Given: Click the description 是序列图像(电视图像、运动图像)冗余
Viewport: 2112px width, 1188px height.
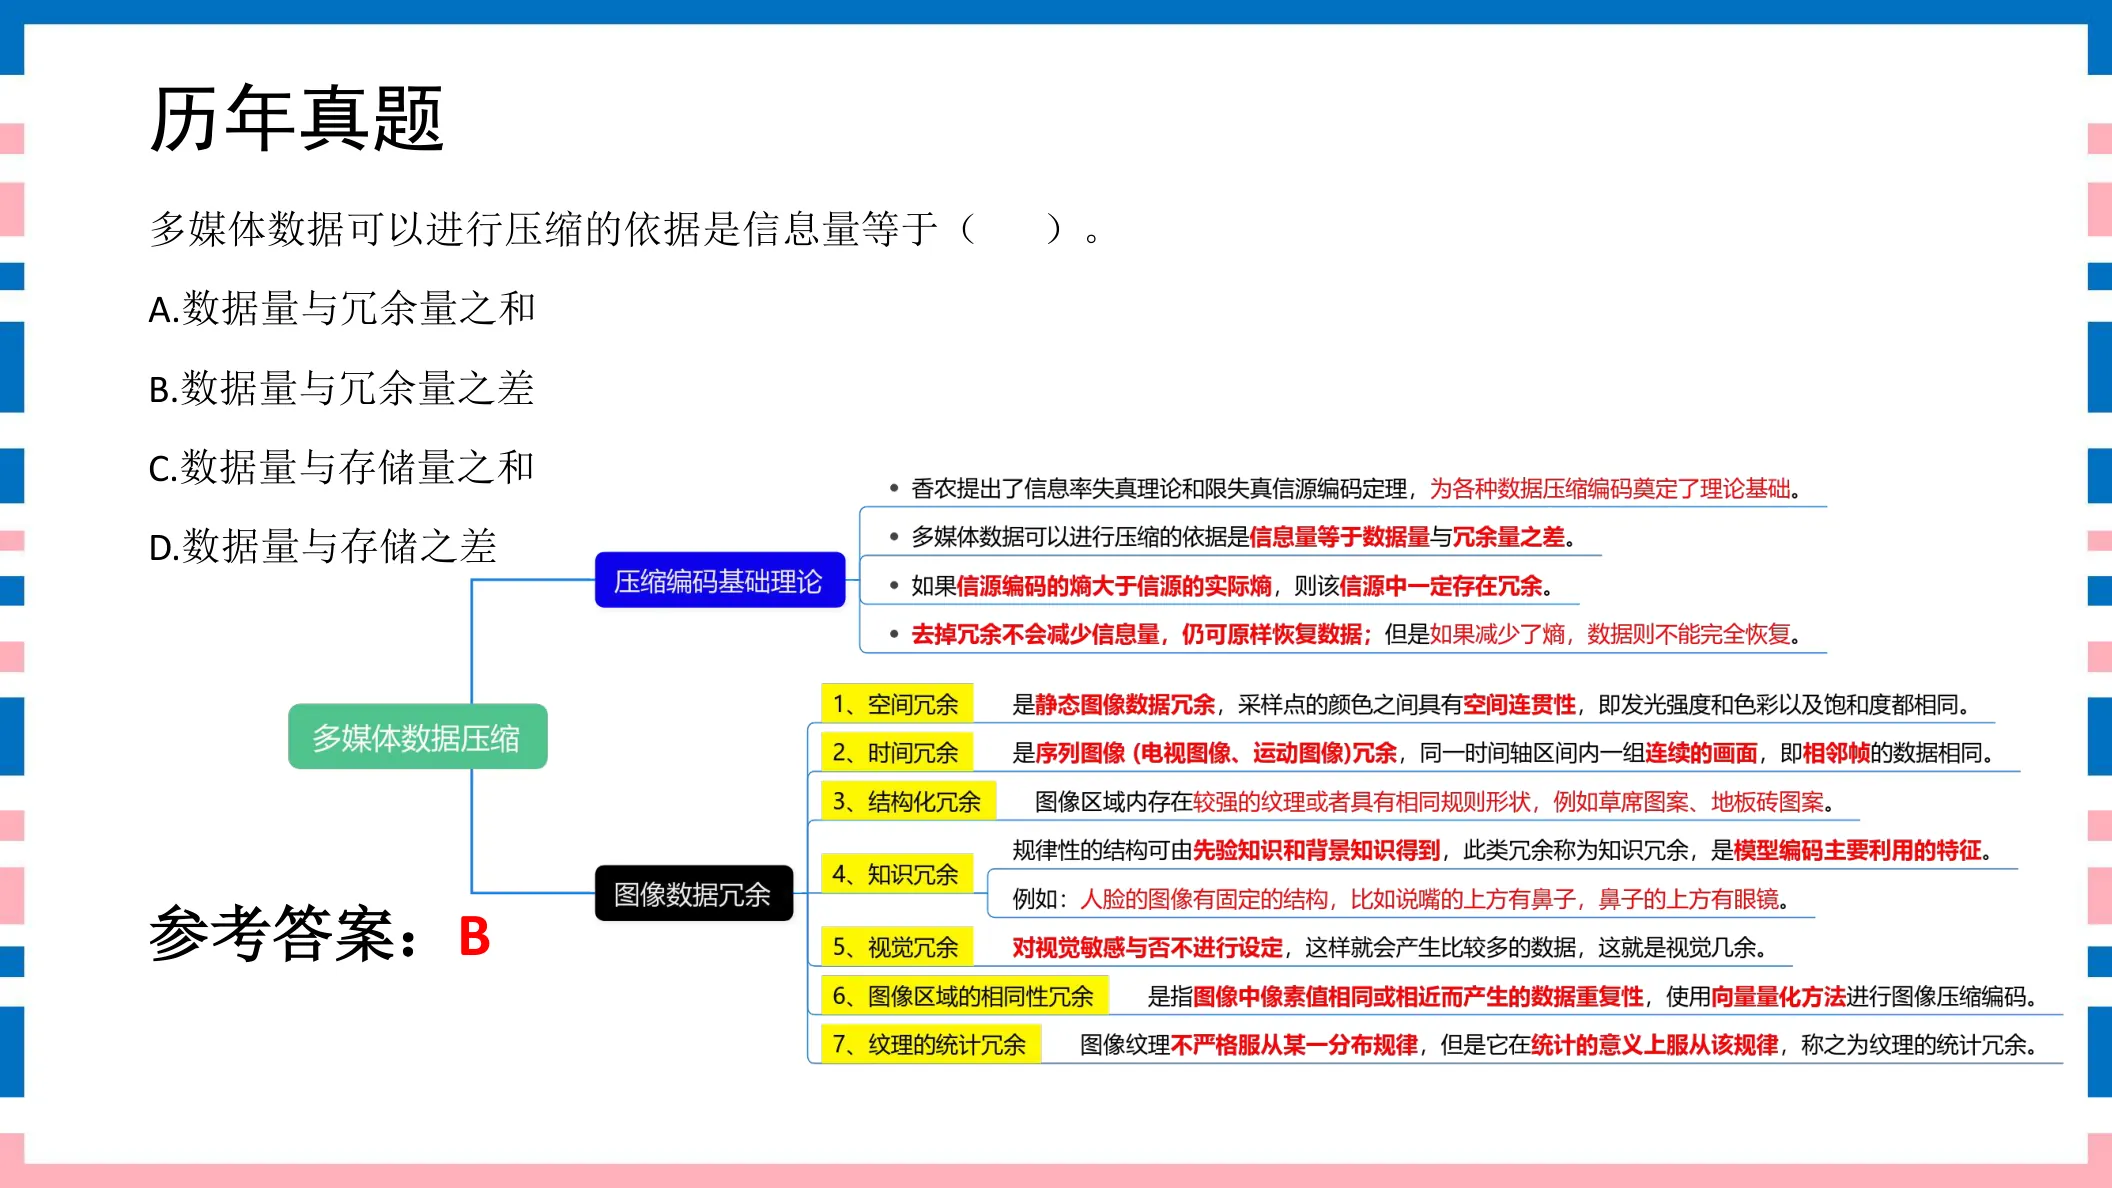Looking at the screenshot, I should pos(1504,752).
